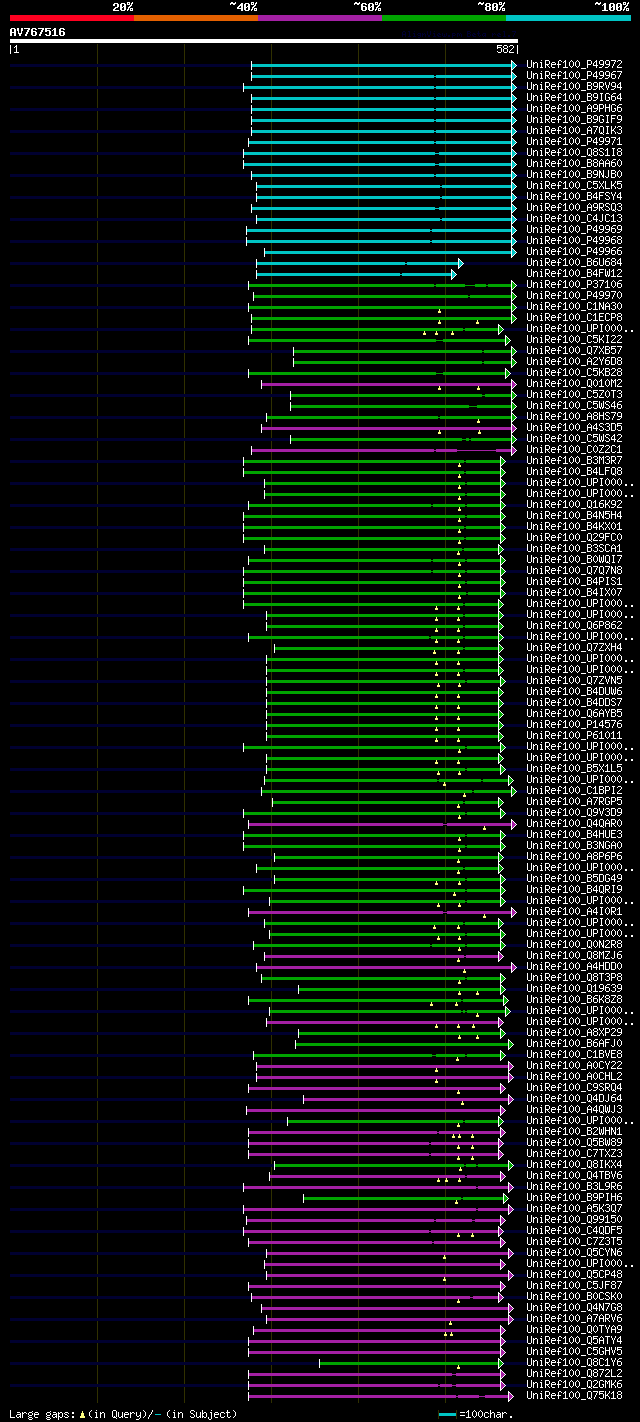Click UniRef100_Q16K92 label

574,504
